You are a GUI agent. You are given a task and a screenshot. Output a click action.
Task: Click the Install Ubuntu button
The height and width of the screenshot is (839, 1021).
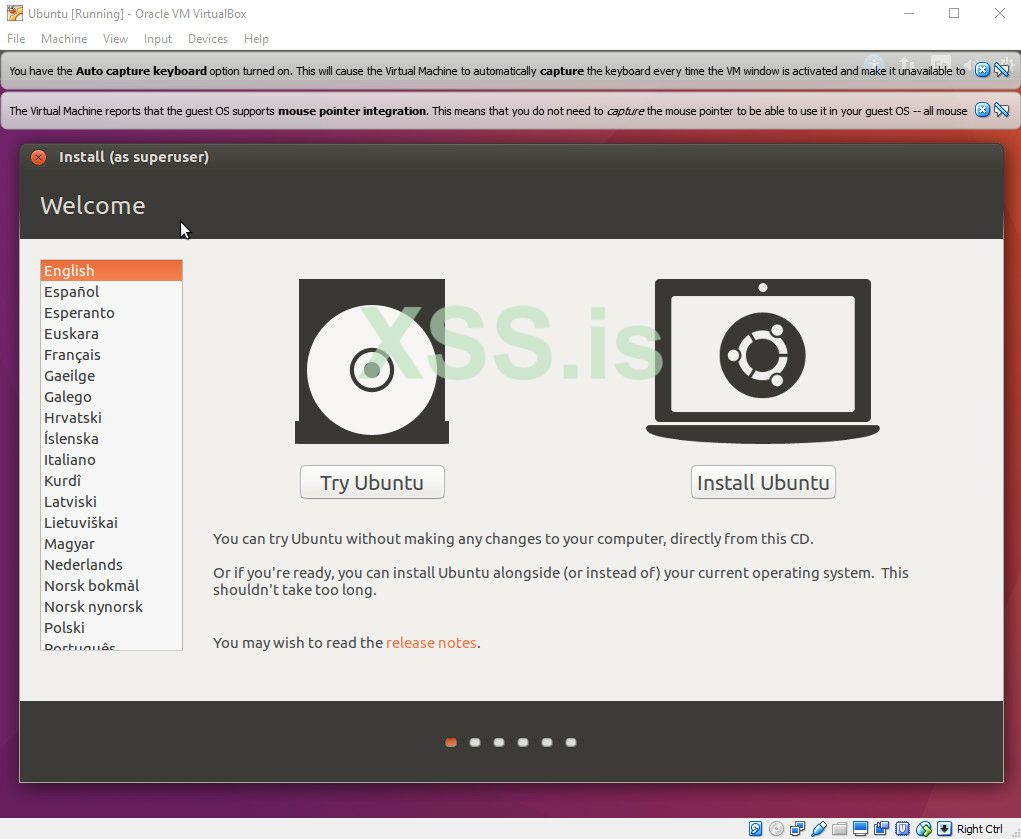(x=763, y=482)
